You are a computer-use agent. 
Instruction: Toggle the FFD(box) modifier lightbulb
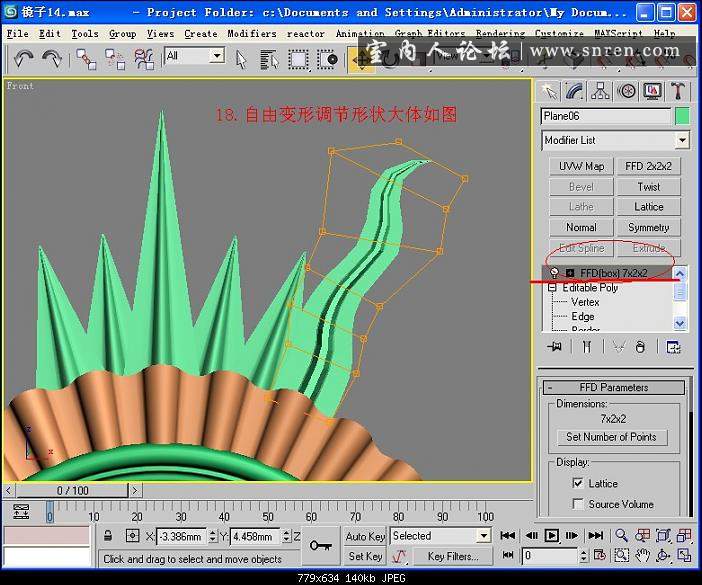[552, 272]
